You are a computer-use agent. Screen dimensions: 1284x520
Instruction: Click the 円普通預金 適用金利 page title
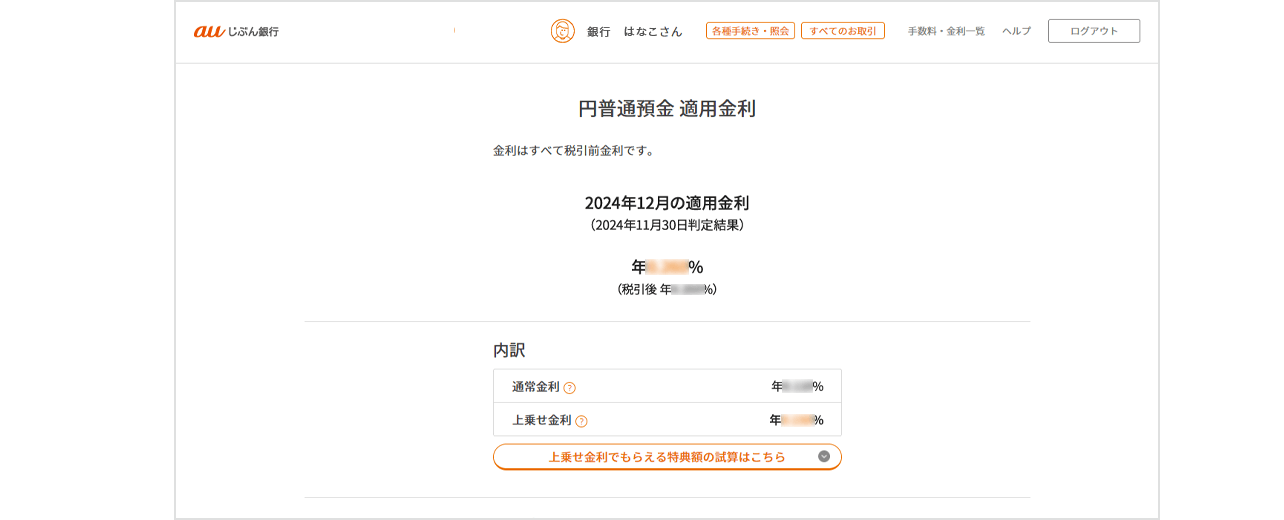tap(667, 109)
